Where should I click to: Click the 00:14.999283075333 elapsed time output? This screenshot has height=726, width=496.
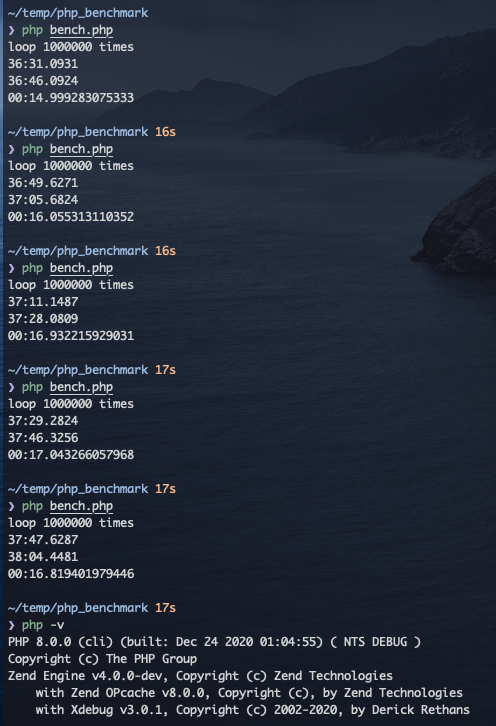(x=71, y=98)
